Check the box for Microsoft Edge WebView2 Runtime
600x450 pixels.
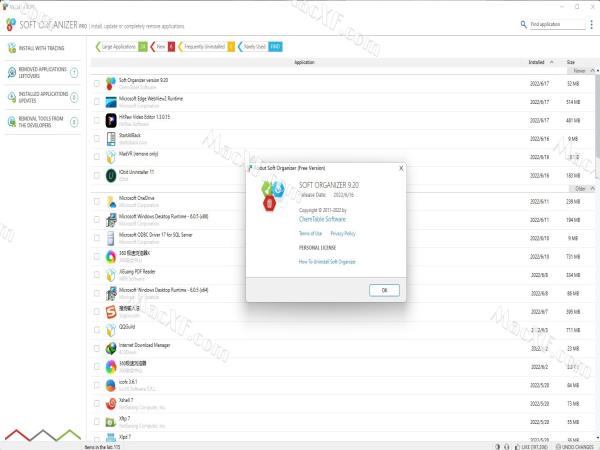click(97, 102)
